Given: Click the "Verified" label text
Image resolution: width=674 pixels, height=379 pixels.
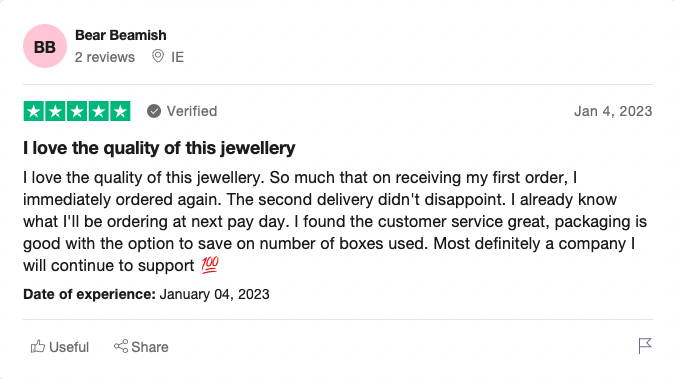Looking at the screenshot, I should (192, 111).
